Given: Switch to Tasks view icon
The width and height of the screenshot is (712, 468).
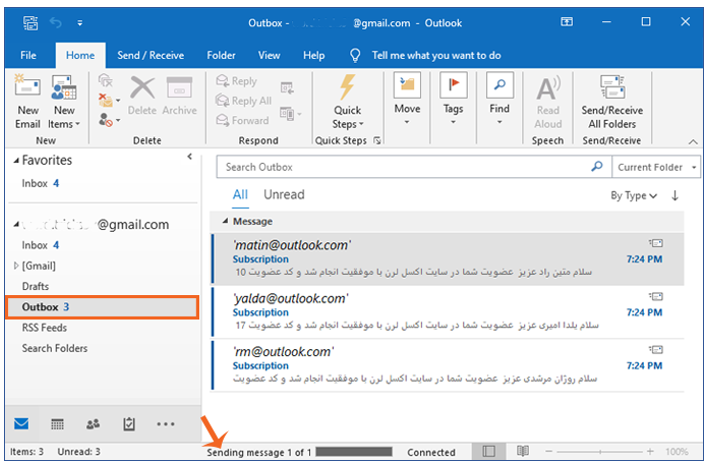Looking at the screenshot, I should [x=129, y=424].
